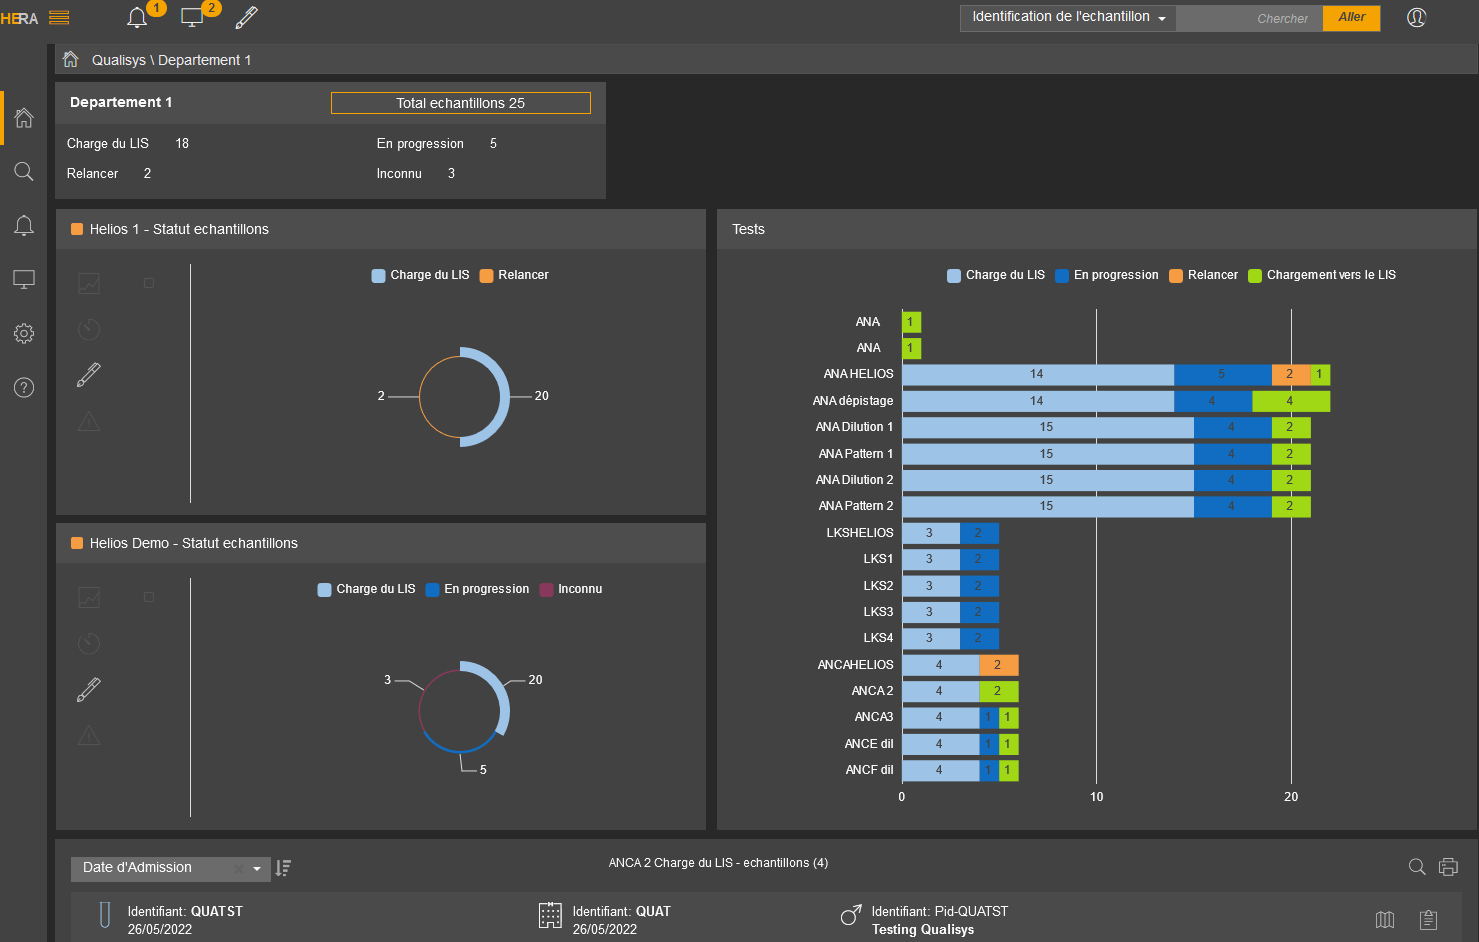Viewport: 1479px width, 942px height.
Task: Open the Help question mark icon
Action: click(24, 387)
